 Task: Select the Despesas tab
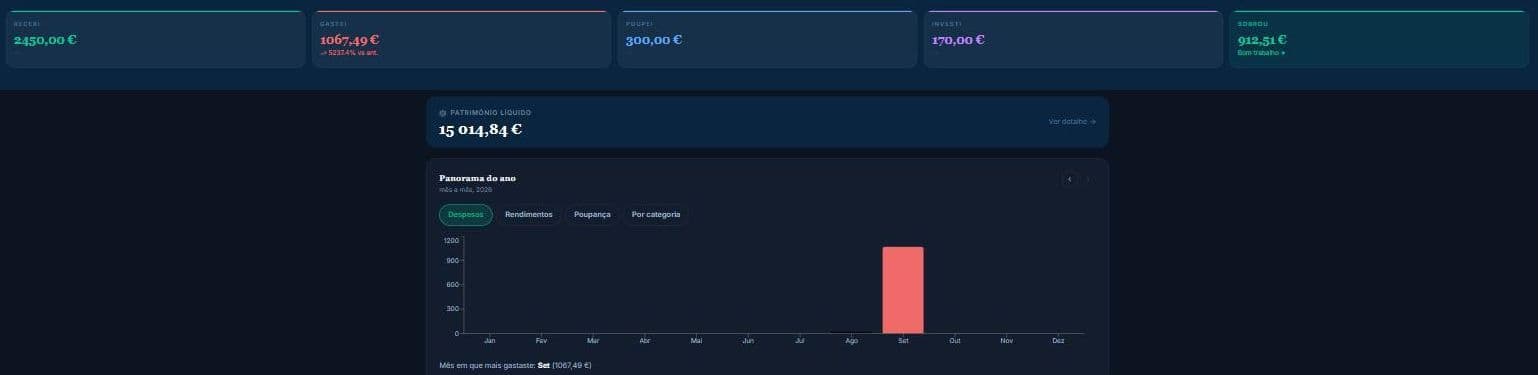click(466, 215)
